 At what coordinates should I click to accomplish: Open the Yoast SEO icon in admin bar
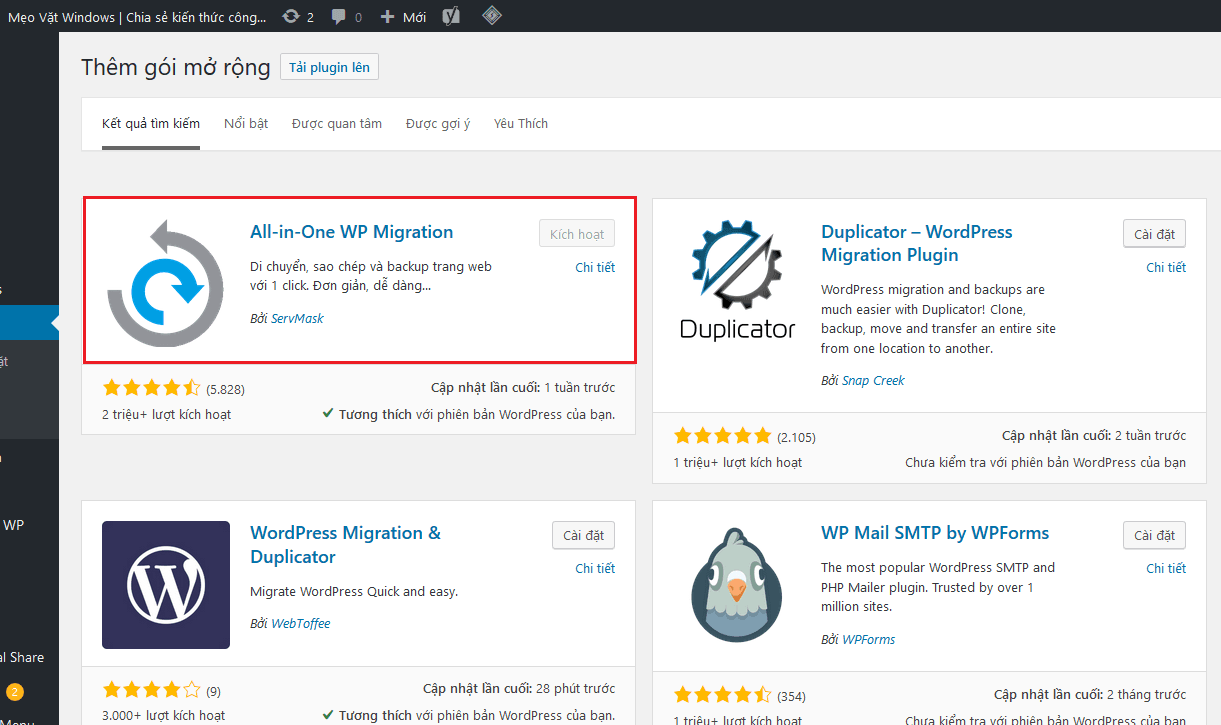tap(451, 16)
